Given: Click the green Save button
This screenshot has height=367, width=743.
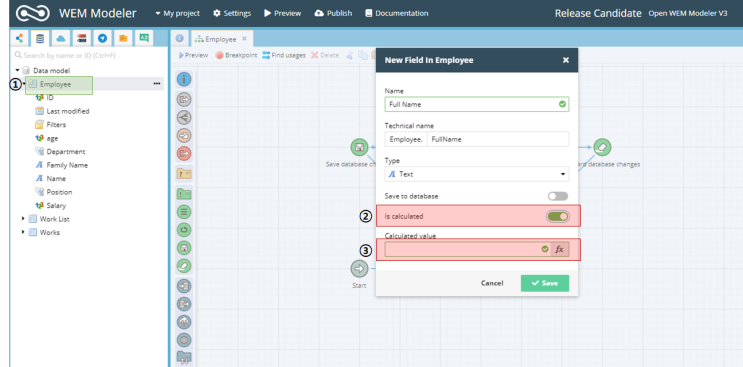Looking at the screenshot, I should 544,283.
